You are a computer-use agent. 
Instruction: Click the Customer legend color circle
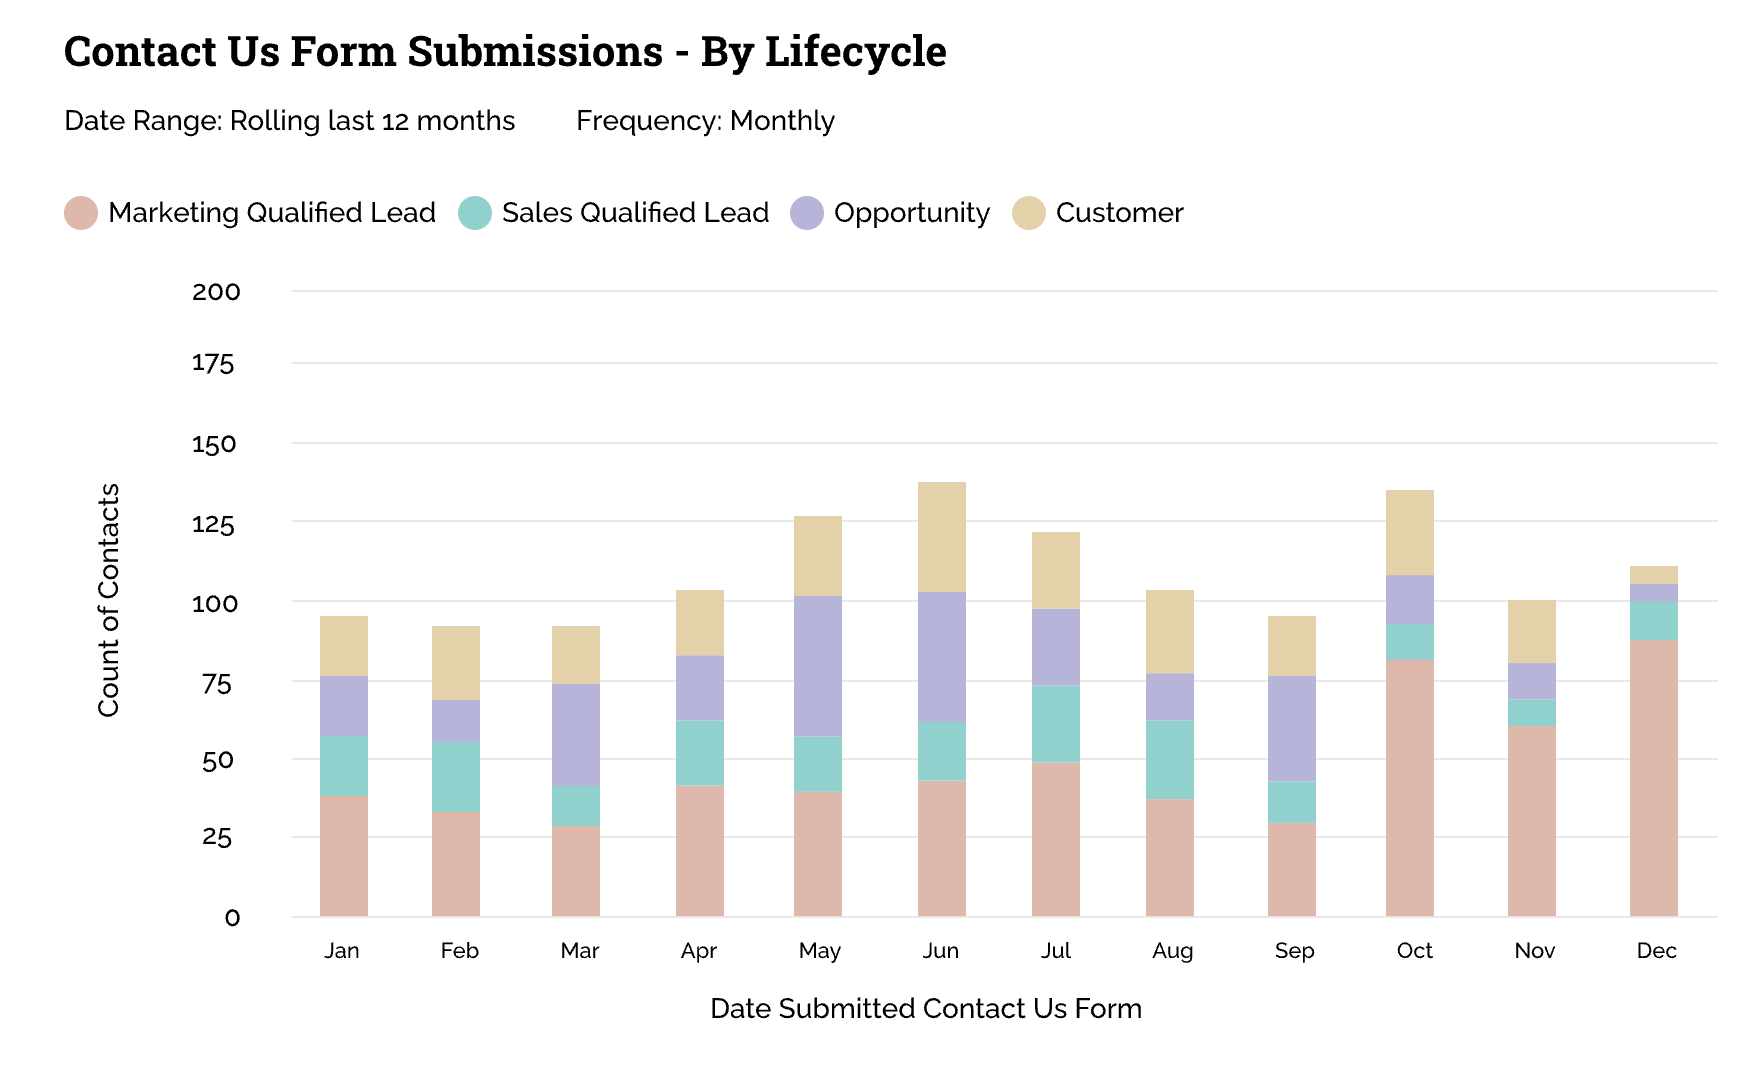click(1029, 213)
